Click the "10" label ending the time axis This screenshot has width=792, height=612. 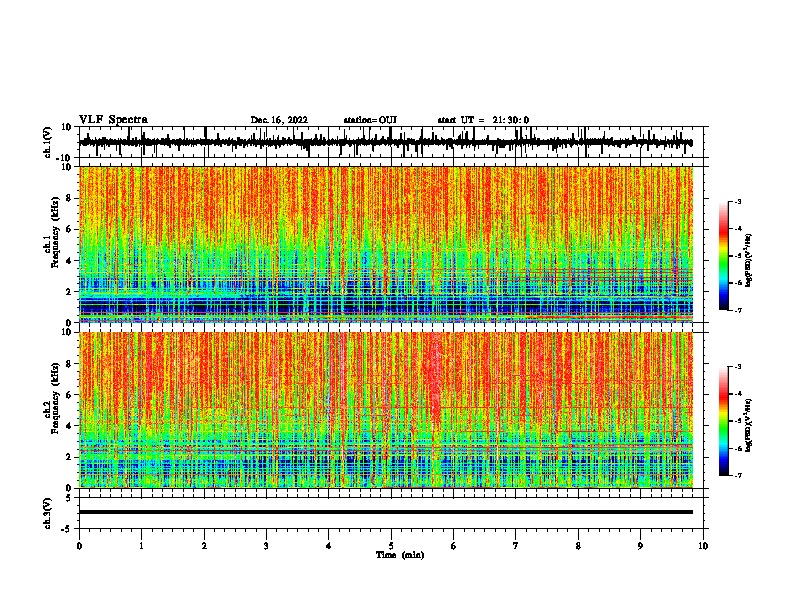click(x=703, y=546)
